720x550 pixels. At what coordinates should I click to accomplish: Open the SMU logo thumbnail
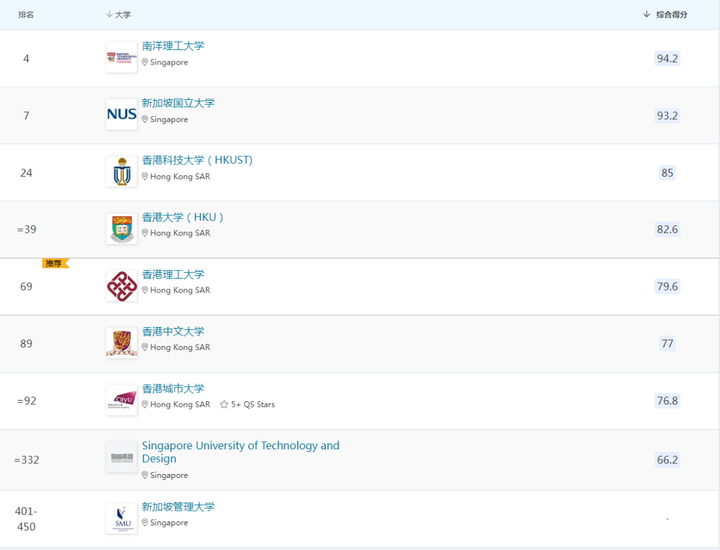click(x=122, y=518)
